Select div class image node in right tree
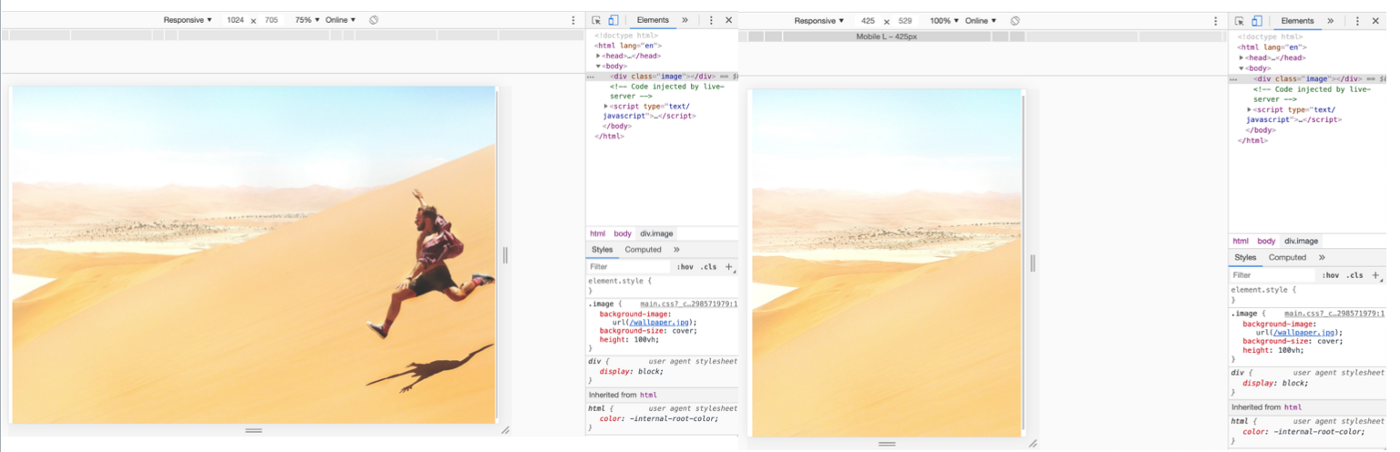Viewport: 1400px width, 452px height. coord(1306,78)
